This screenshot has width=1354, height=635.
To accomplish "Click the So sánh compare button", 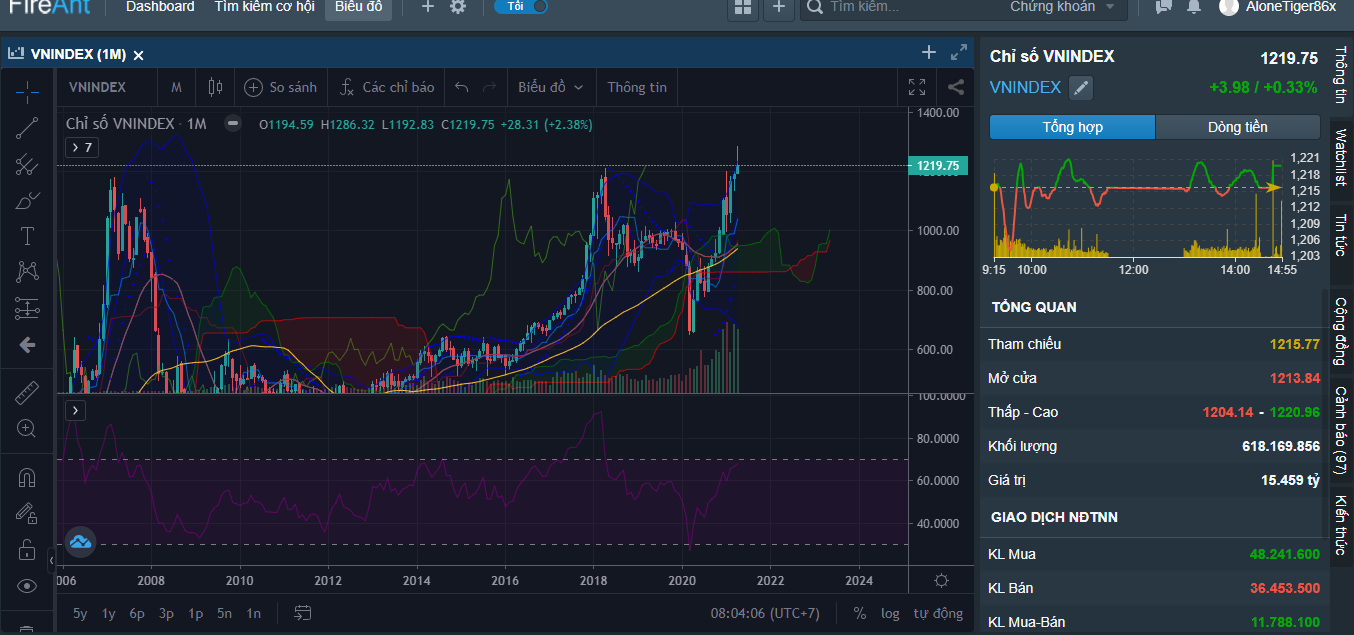I will pos(281,87).
